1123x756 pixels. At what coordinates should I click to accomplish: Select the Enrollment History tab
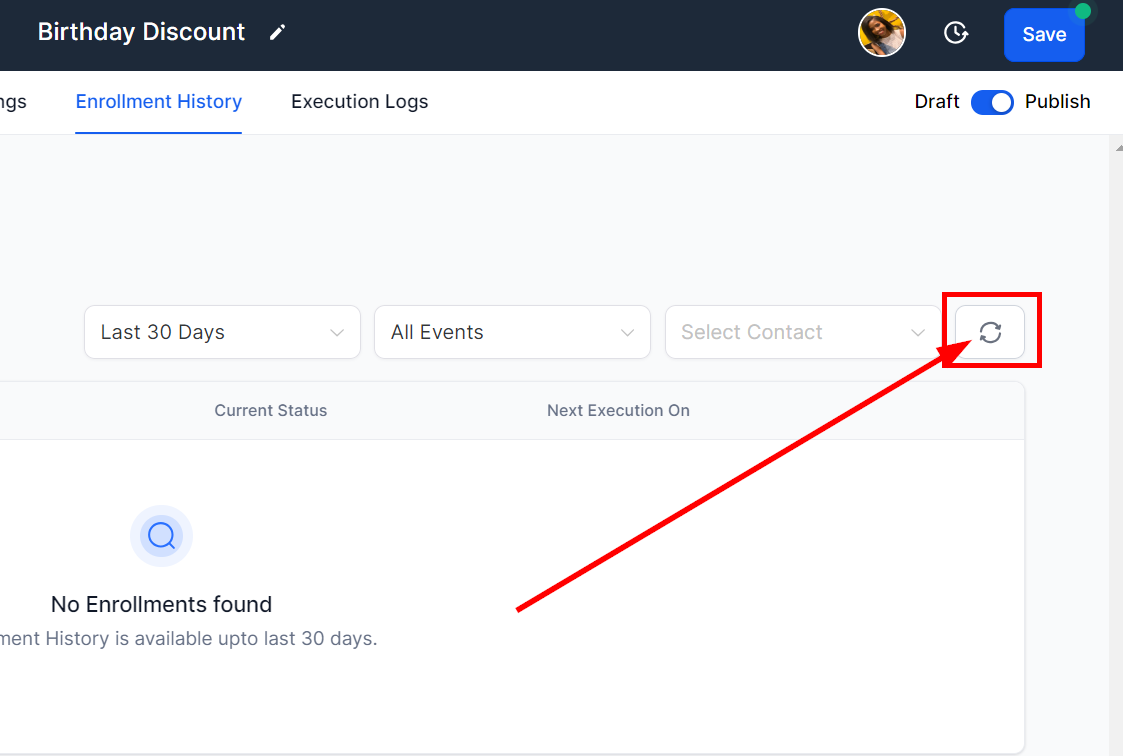(x=159, y=102)
